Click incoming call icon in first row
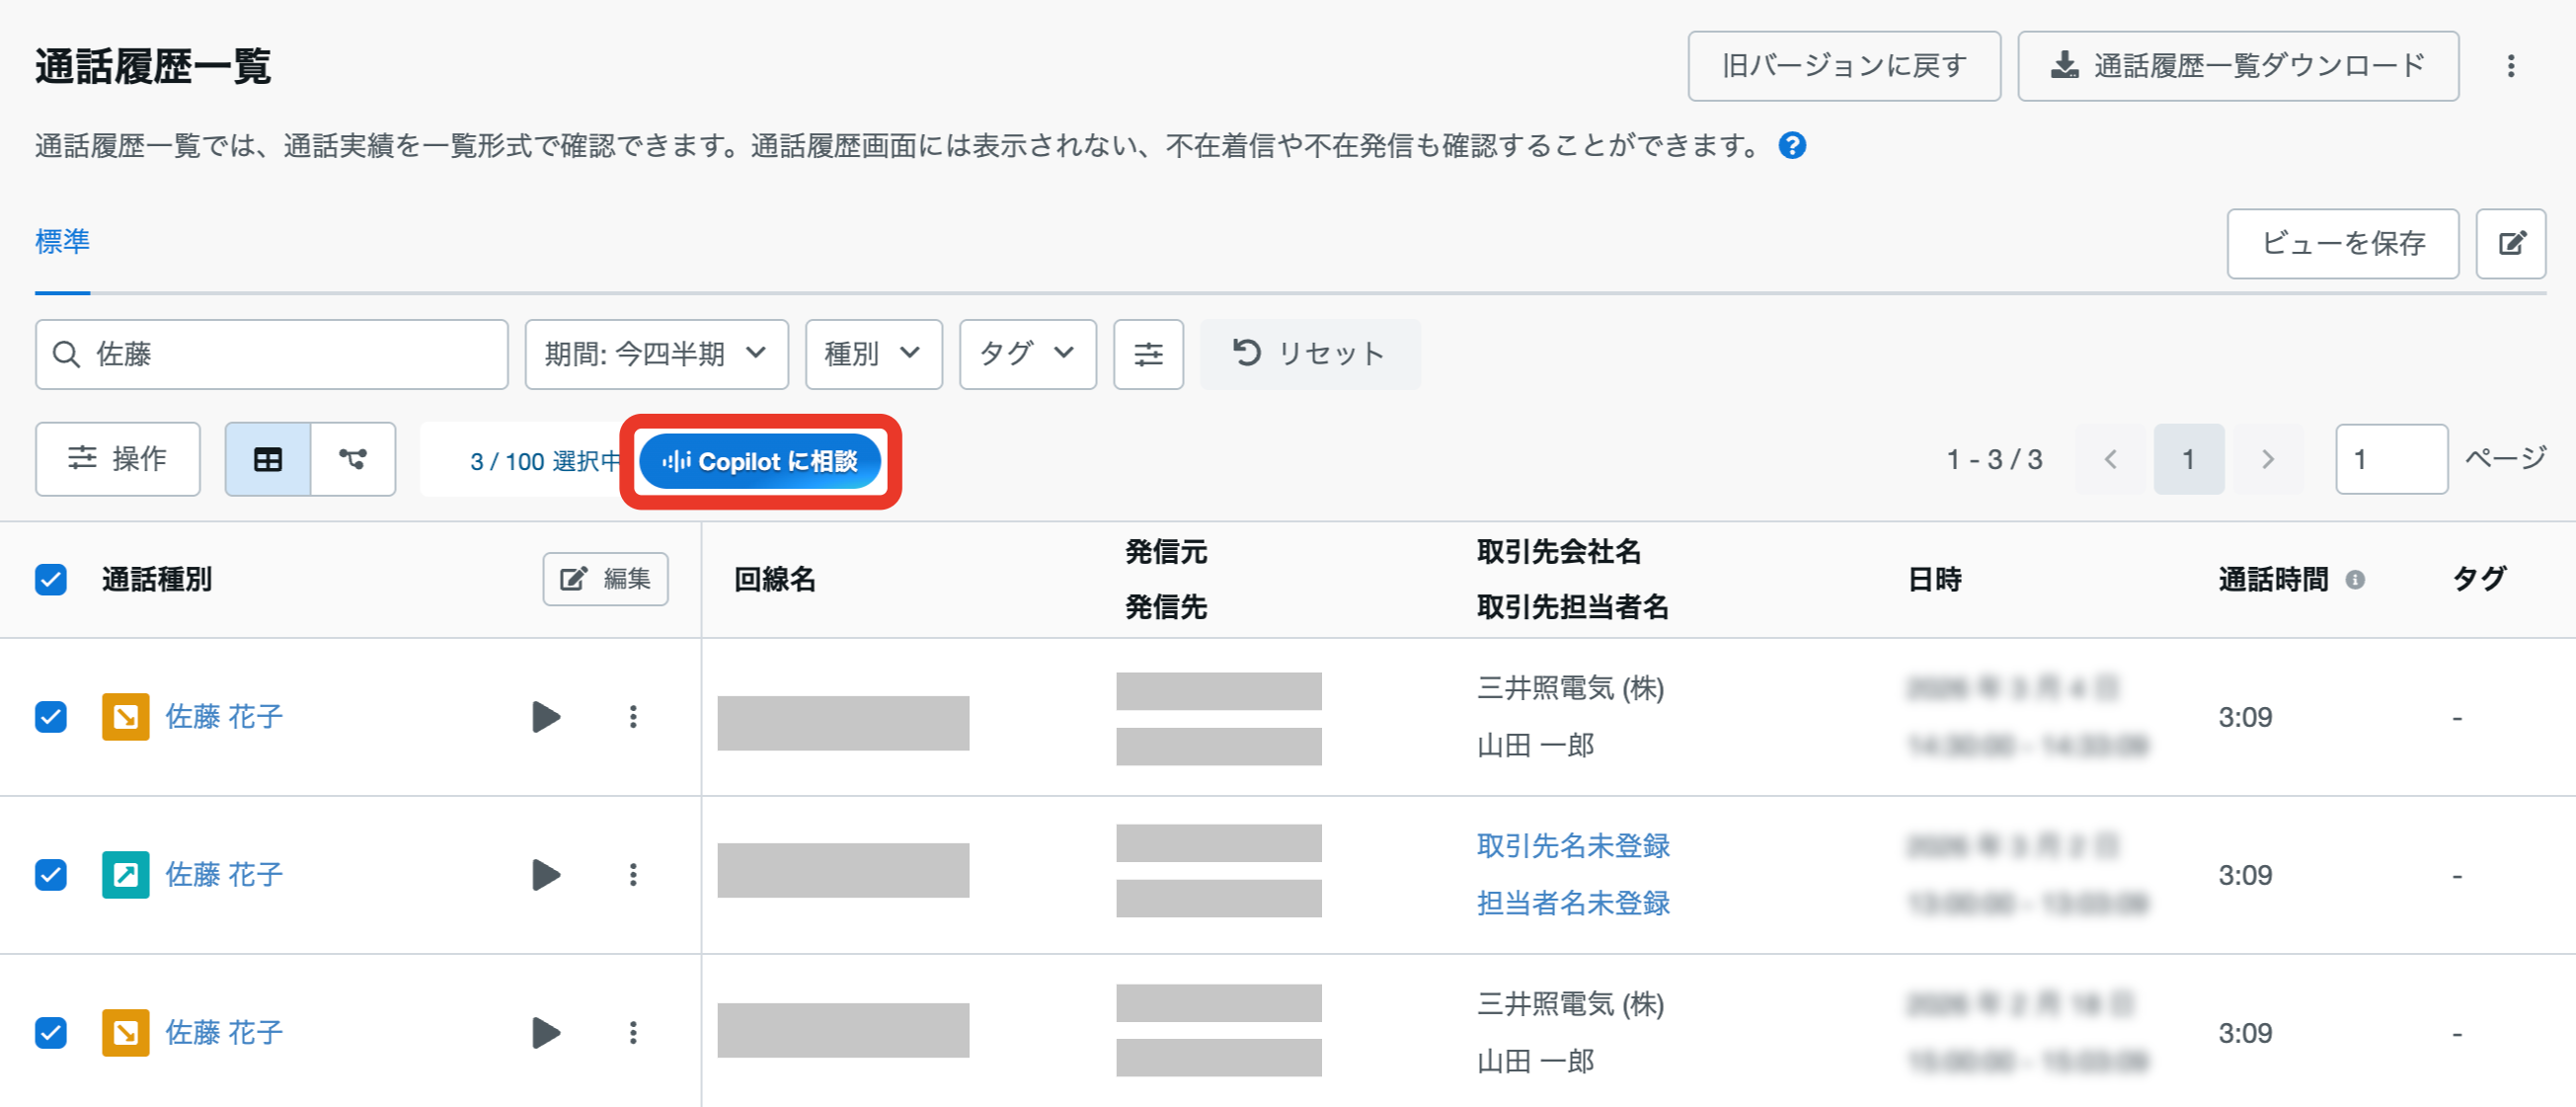The height and width of the screenshot is (1107, 2576). (126, 717)
